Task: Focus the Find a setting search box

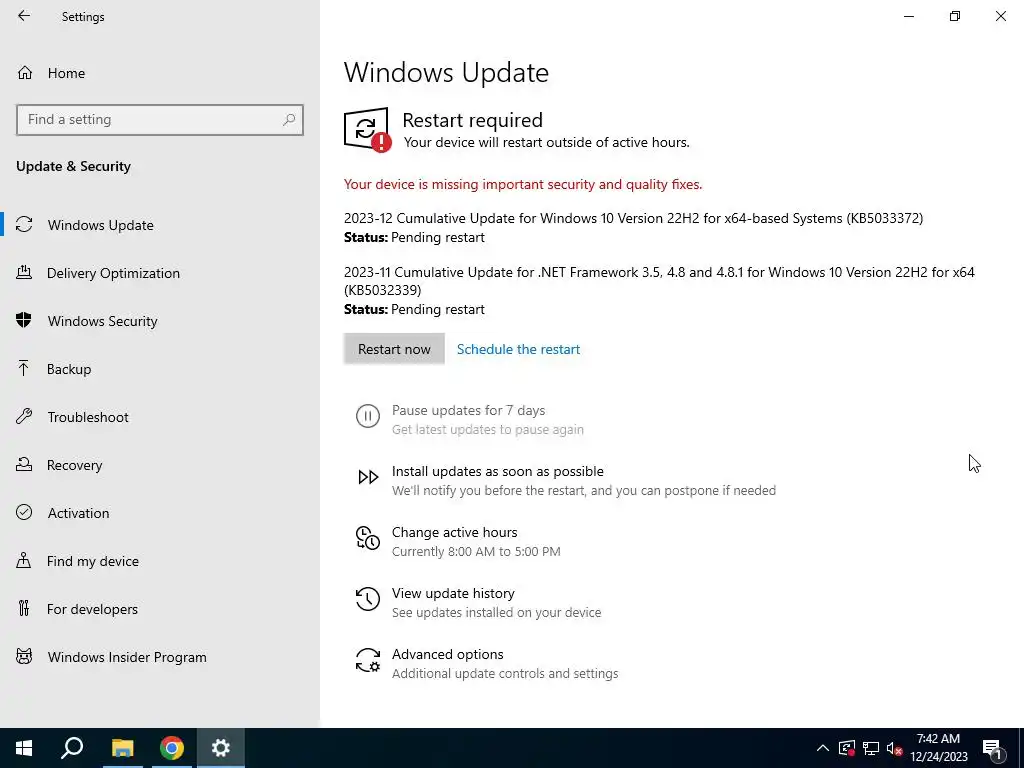Action: point(159,120)
